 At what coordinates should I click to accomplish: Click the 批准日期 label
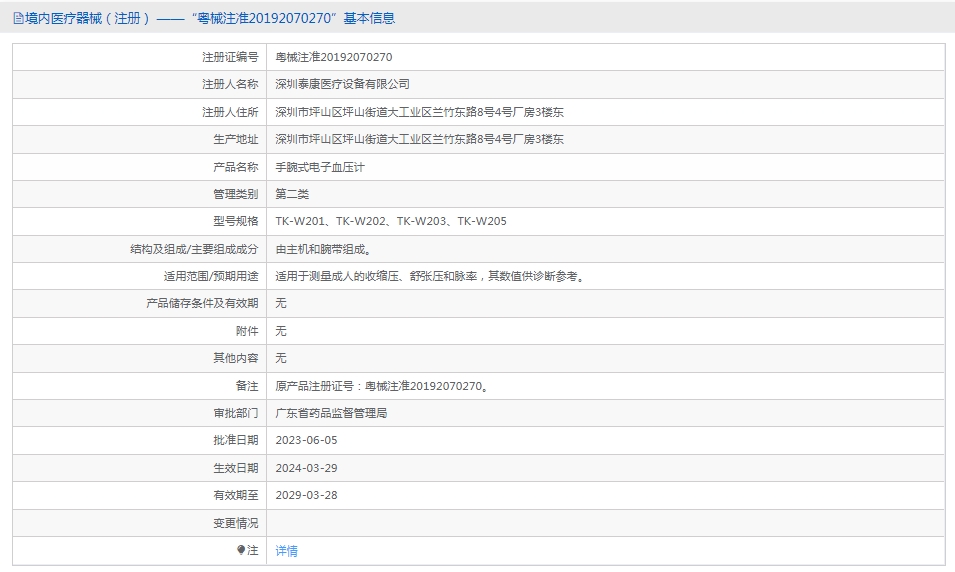tap(236, 440)
